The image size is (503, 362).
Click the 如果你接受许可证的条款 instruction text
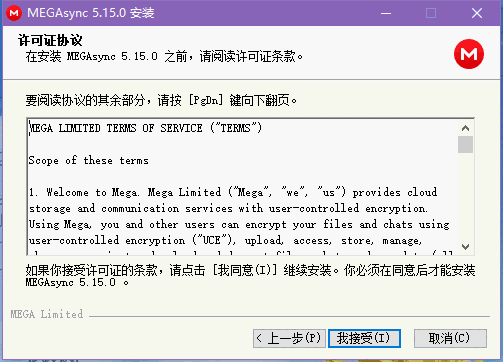tap(250, 276)
